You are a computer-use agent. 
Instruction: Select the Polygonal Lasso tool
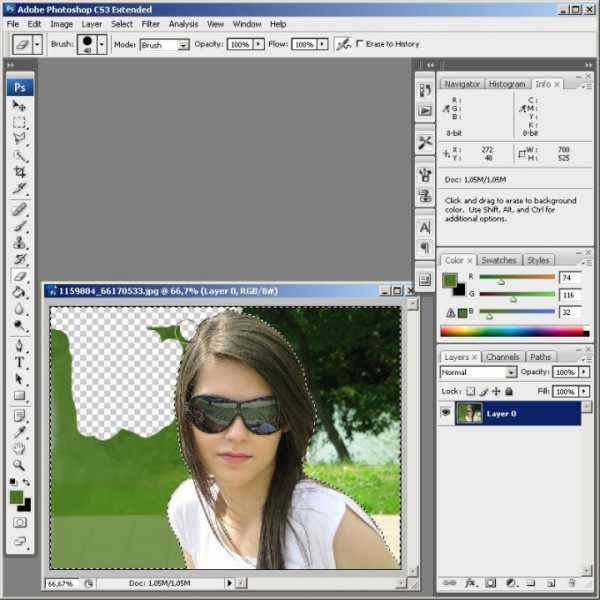click(x=19, y=139)
